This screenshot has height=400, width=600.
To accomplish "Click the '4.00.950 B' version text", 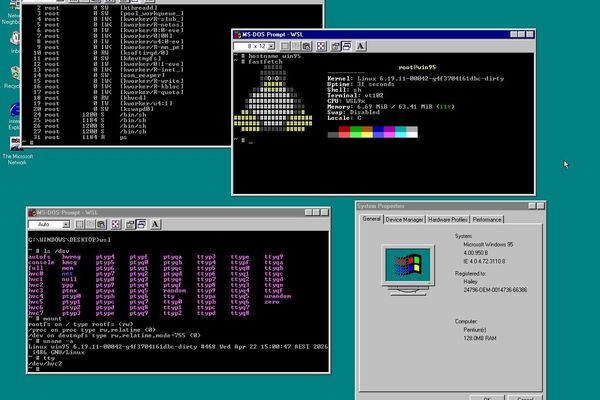I will coord(476,253).
